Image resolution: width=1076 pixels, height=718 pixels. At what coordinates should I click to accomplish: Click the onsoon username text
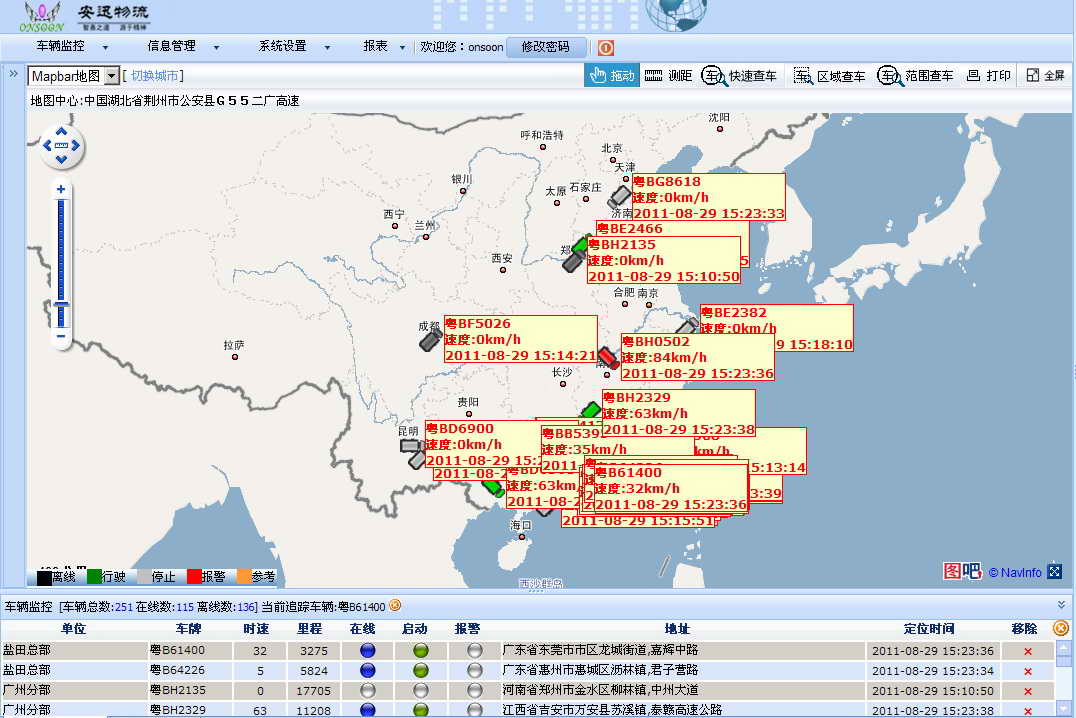486,47
